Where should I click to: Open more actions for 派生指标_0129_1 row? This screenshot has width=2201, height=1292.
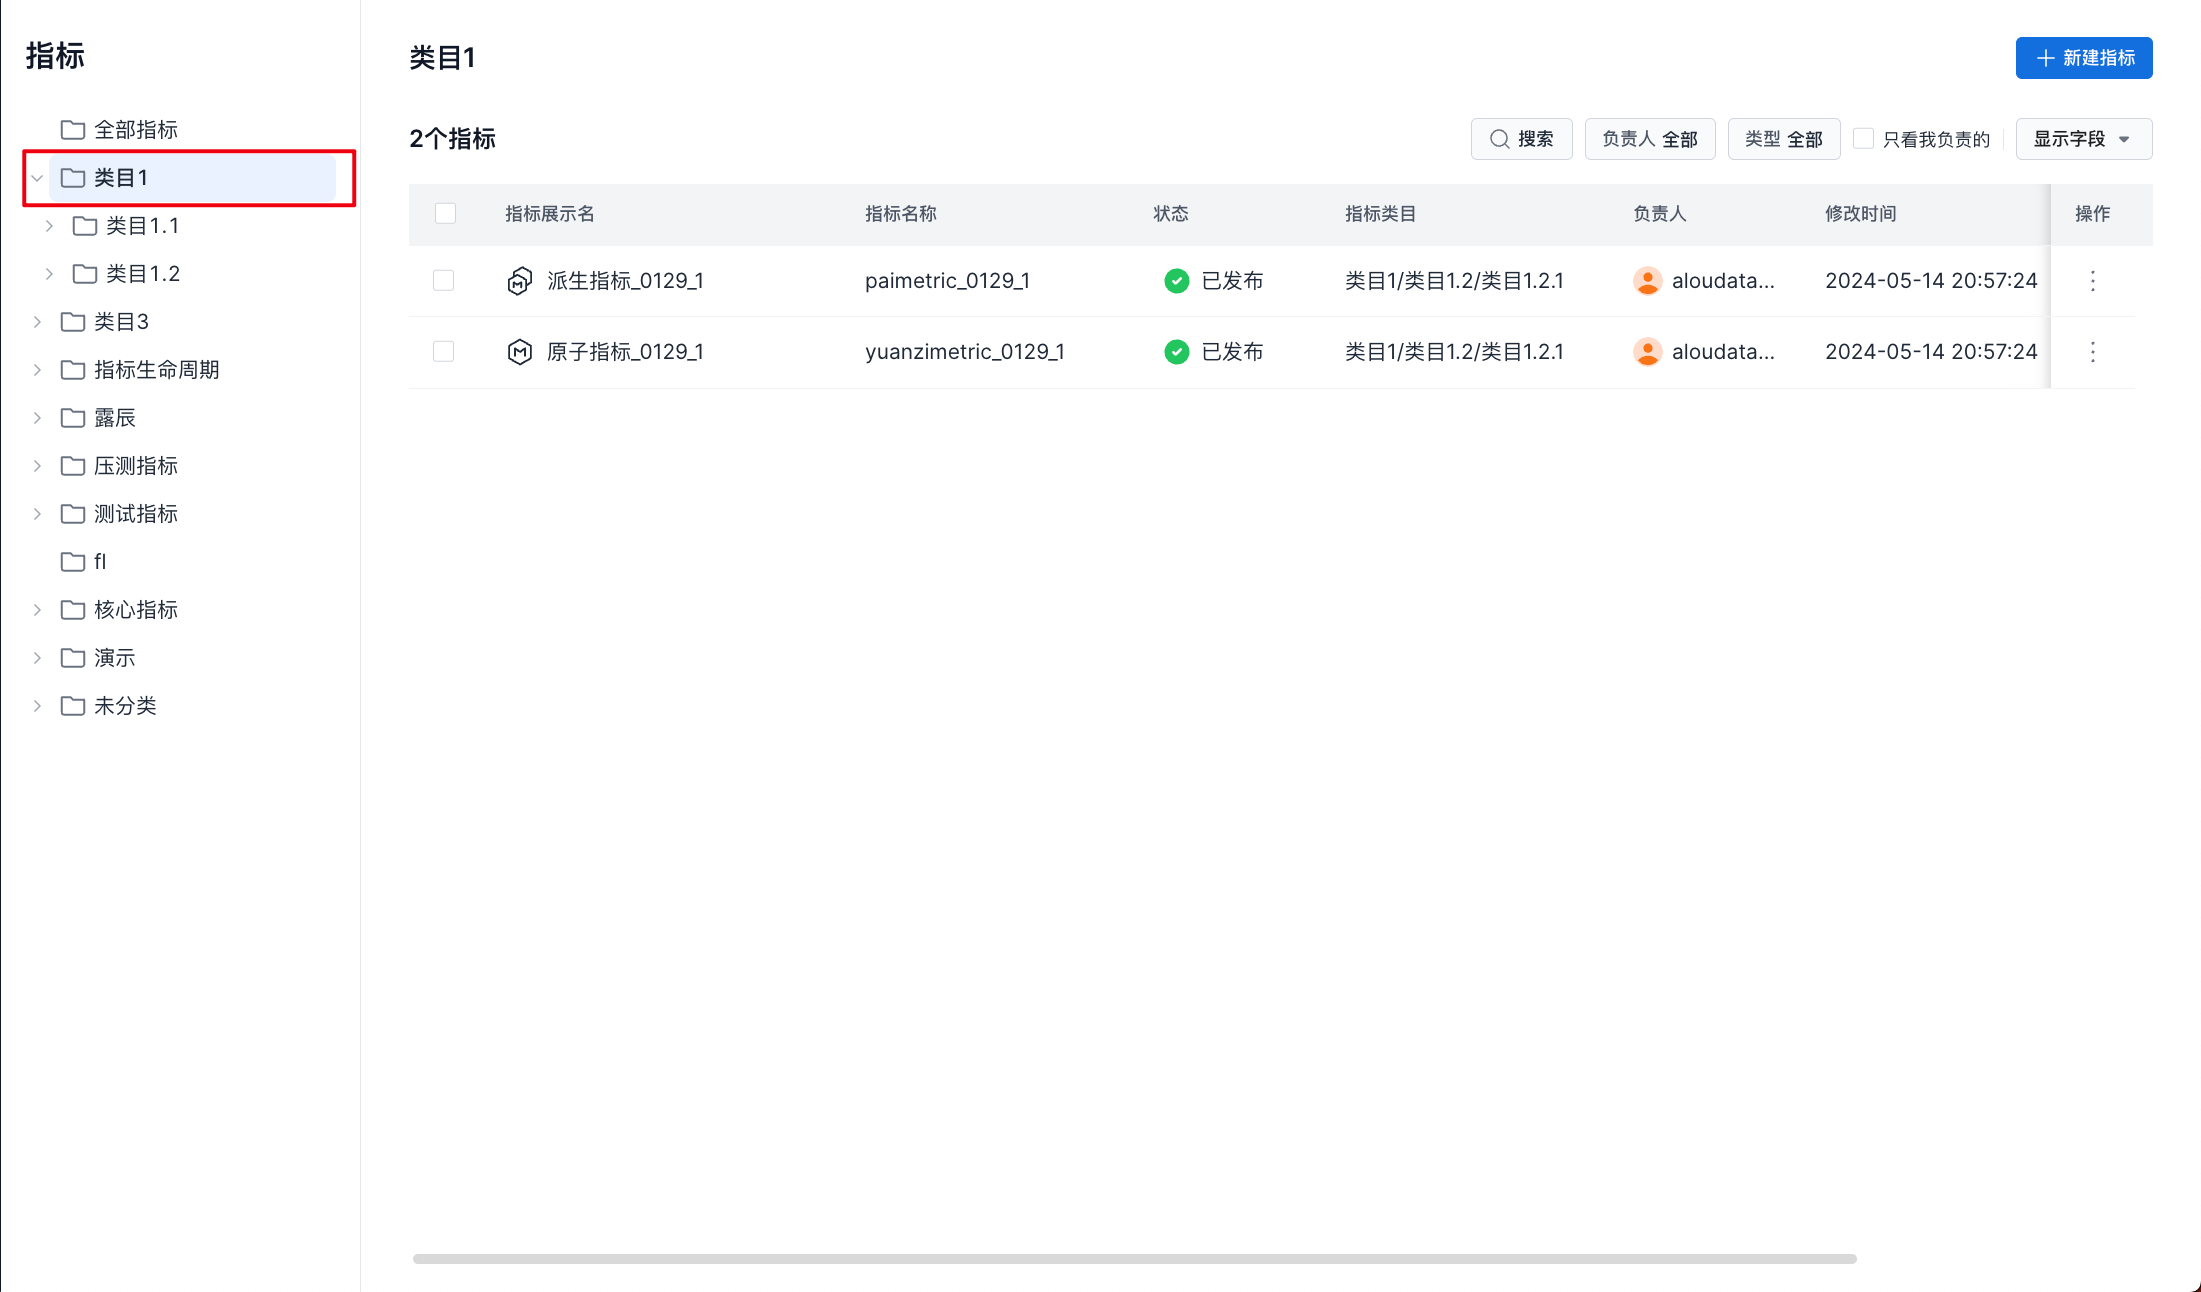2092,281
